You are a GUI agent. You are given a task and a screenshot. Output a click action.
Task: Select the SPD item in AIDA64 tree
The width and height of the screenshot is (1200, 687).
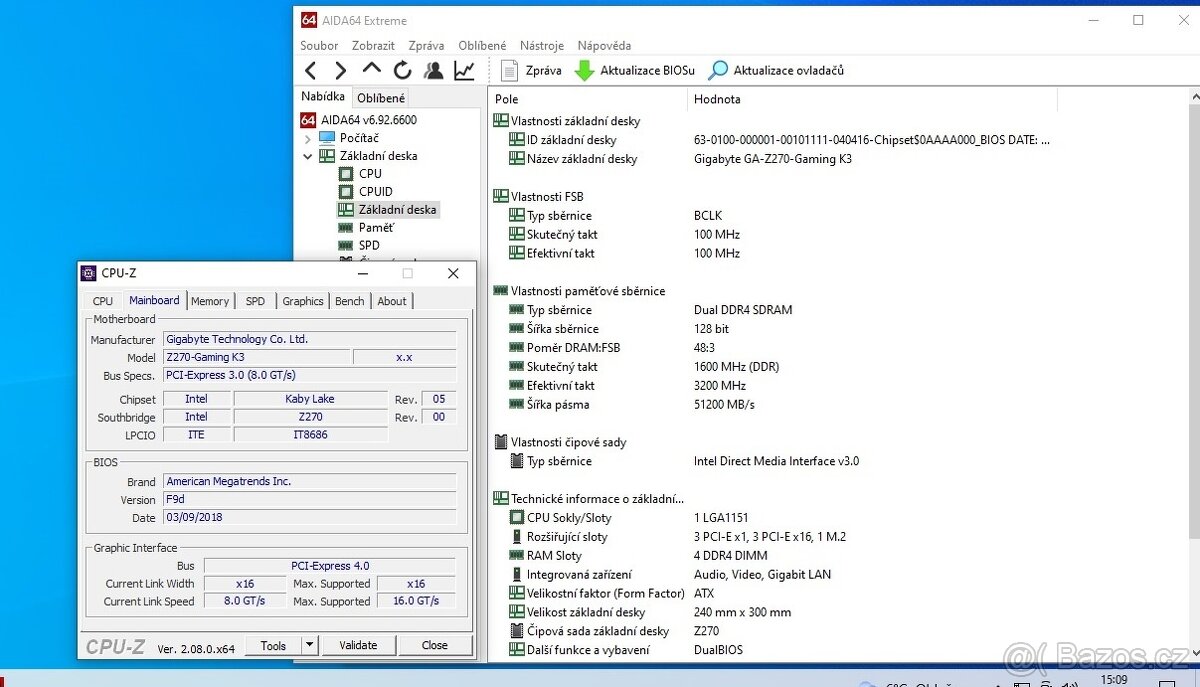(x=369, y=245)
